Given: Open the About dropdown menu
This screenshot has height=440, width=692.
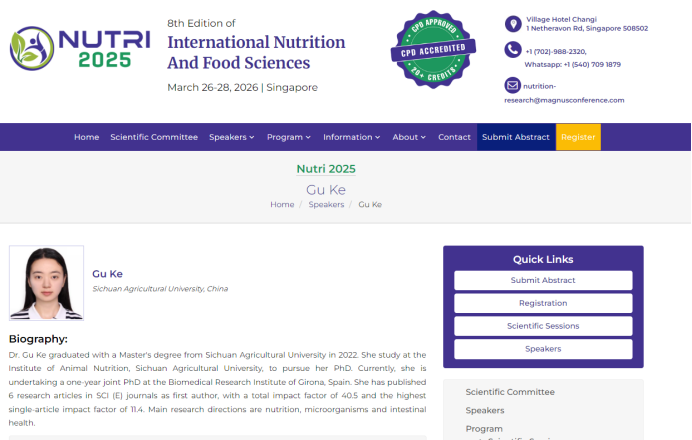Looking at the screenshot, I should coord(409,137).
